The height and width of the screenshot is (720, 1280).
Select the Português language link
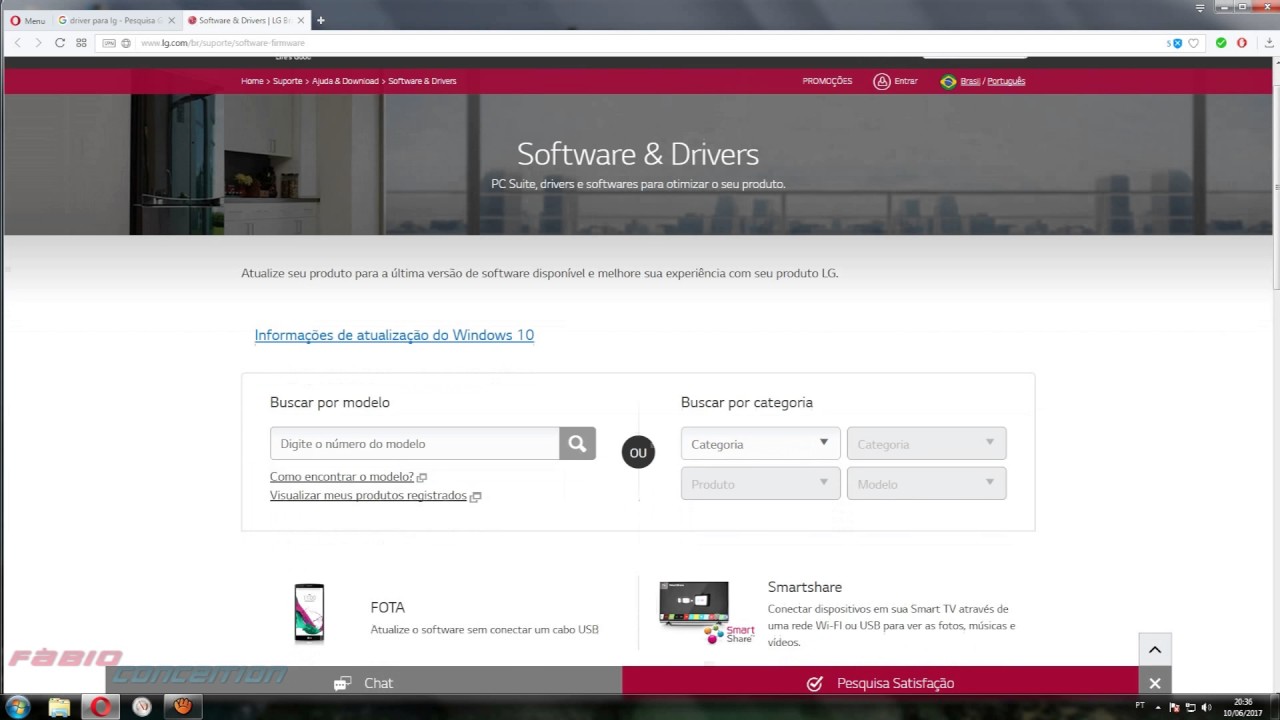click(x=1006, y=81)
